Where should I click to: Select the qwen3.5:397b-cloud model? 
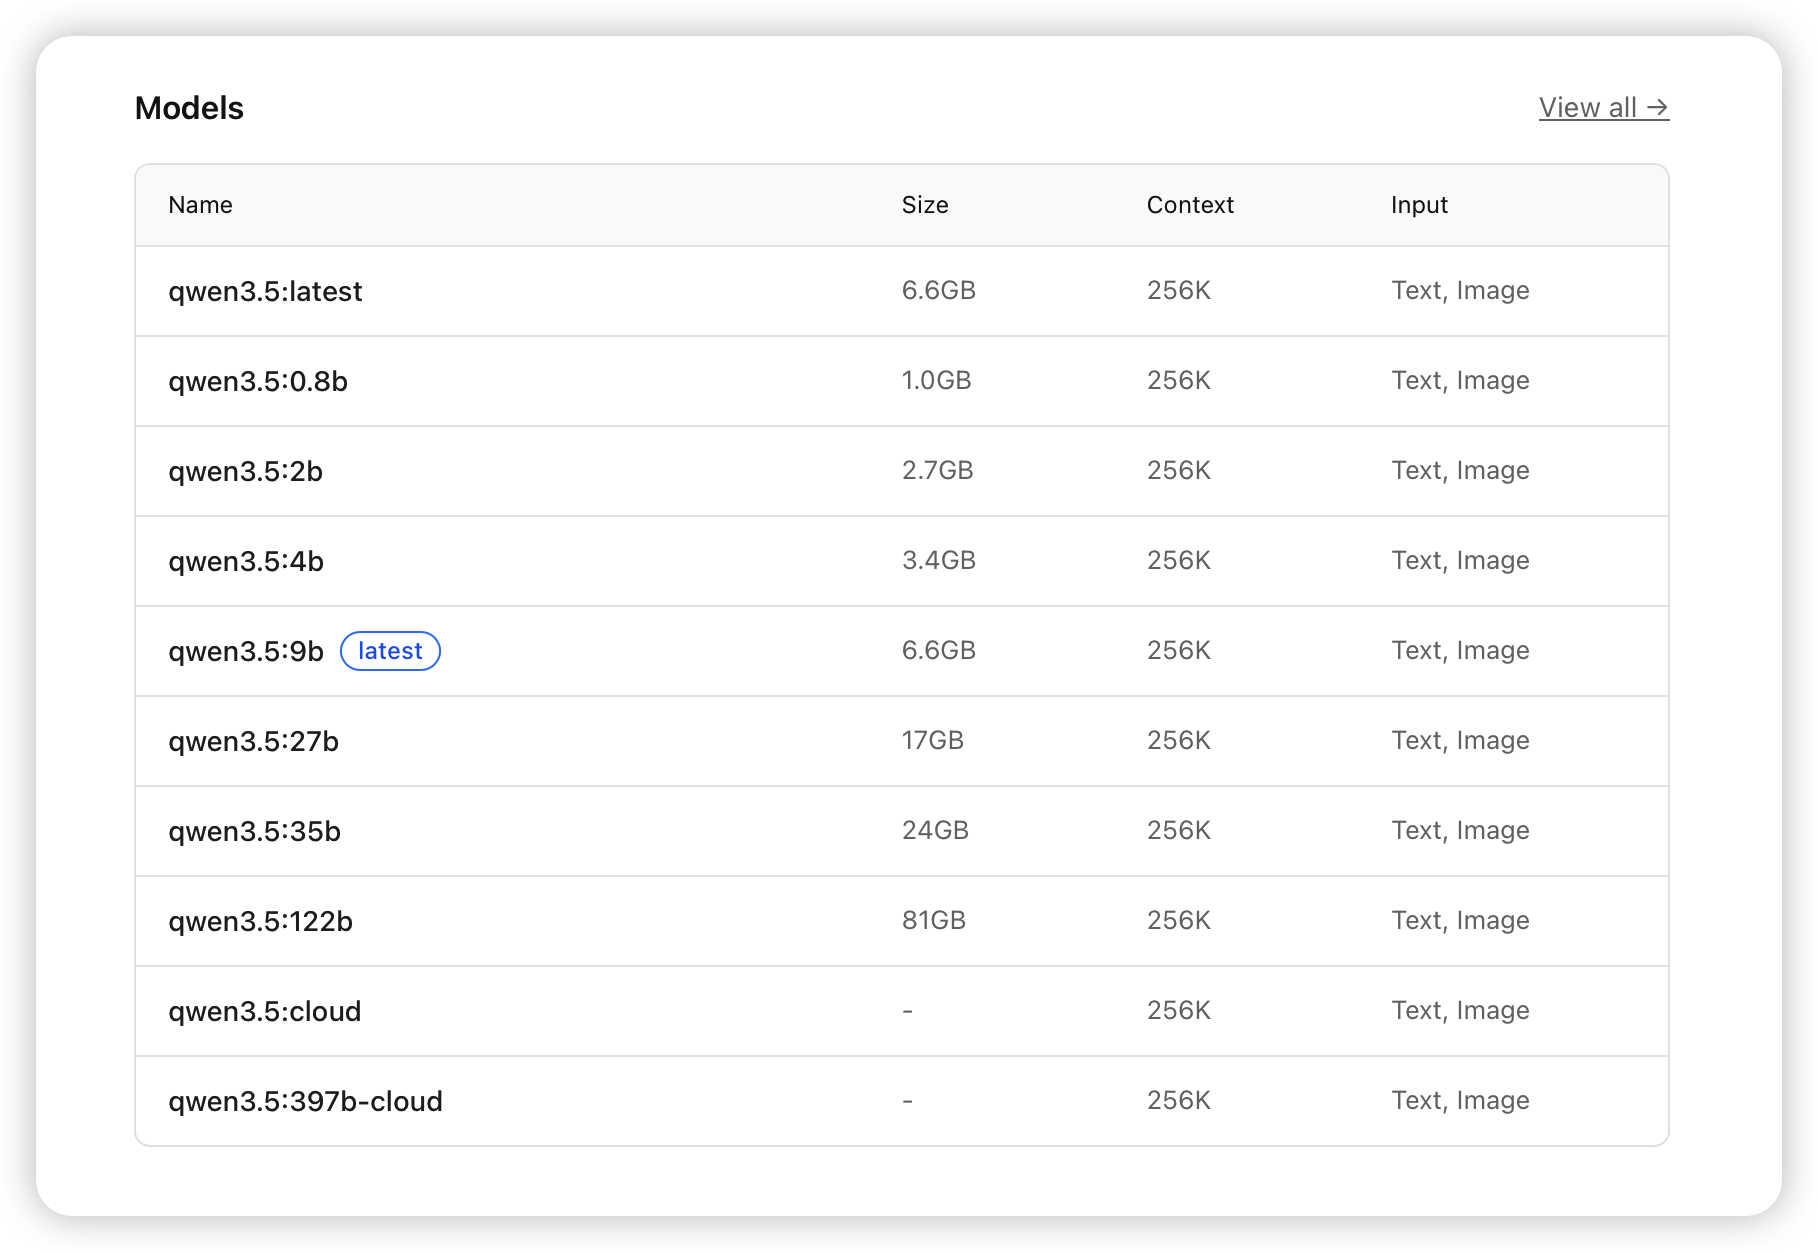(305, 1102)
